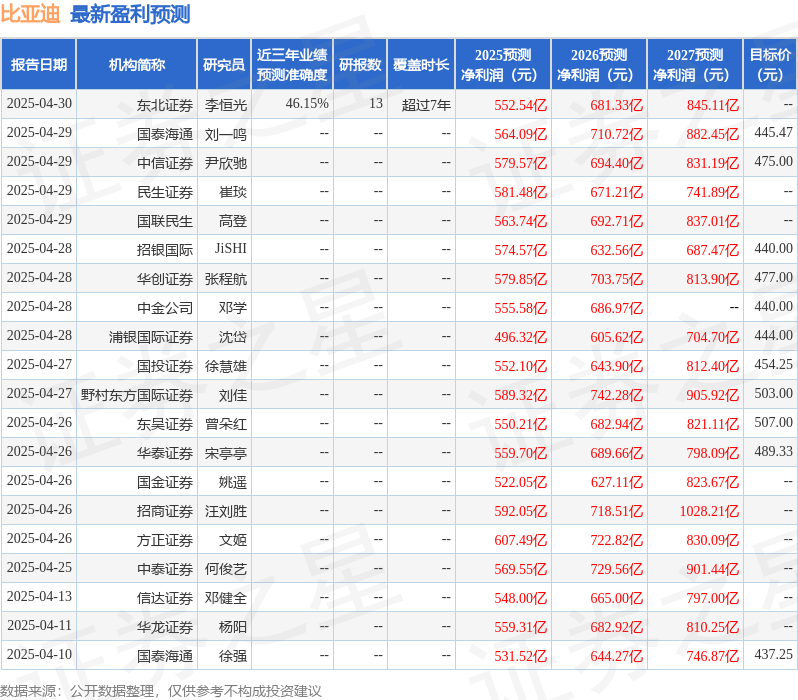Click 552.54亿 profit forecast
The width and height of the screenshot is (798, 700).
click(521, 105)
